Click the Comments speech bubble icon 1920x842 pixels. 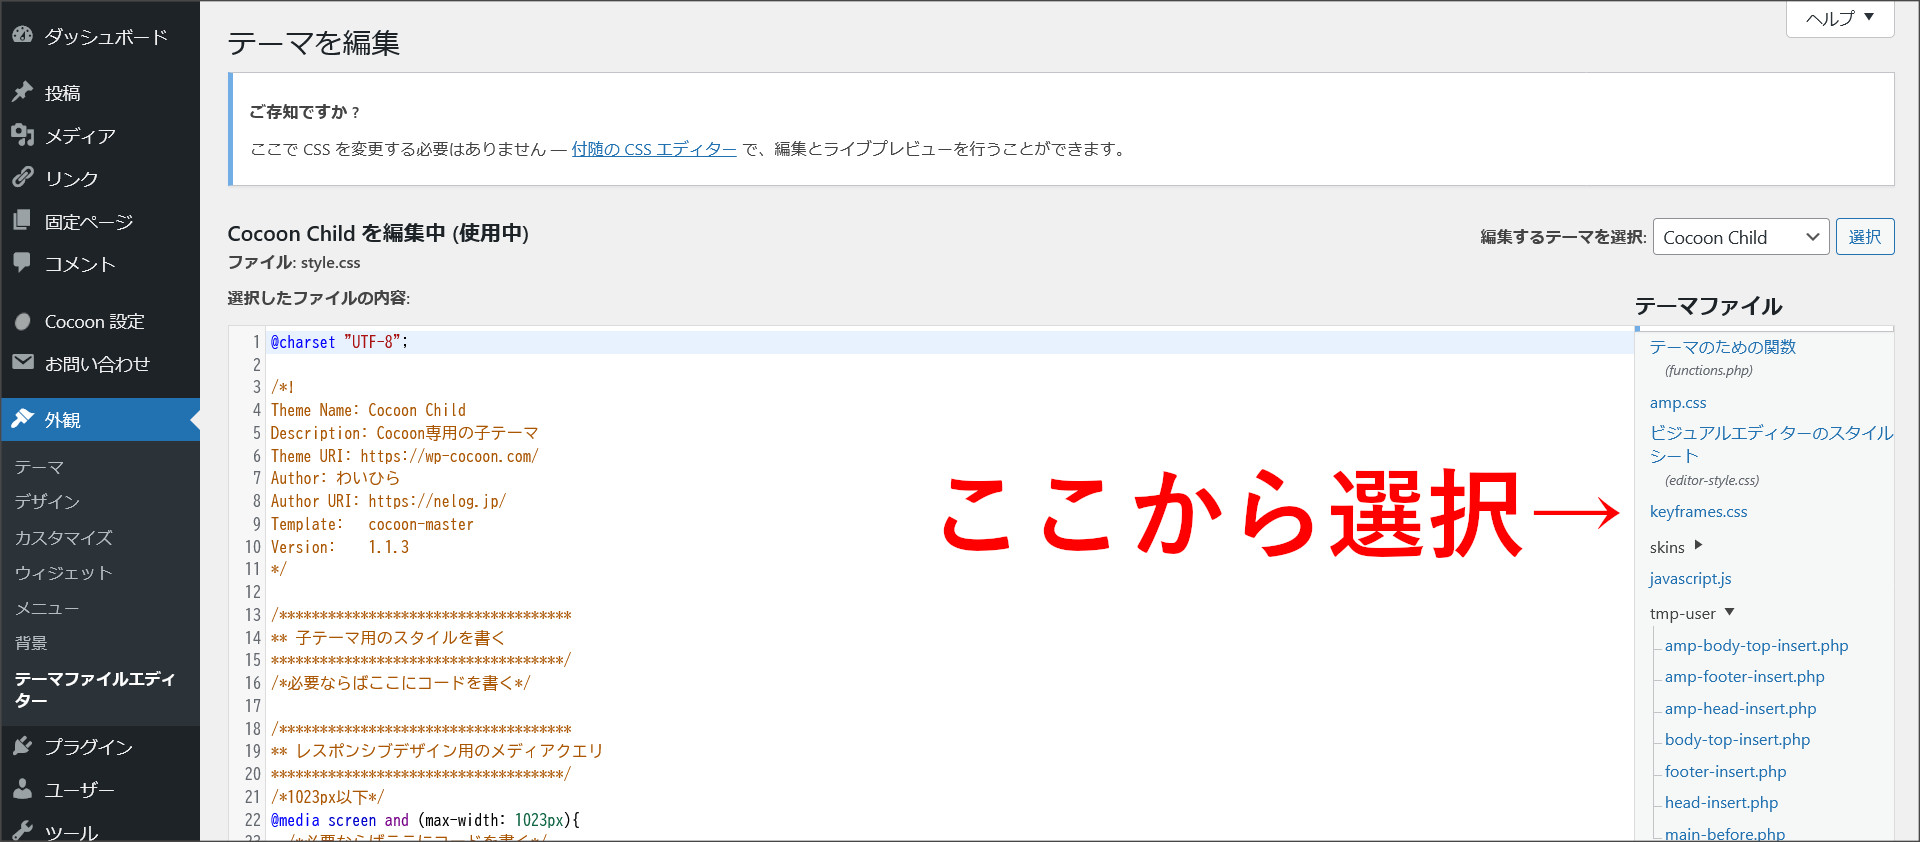(22, 263)
